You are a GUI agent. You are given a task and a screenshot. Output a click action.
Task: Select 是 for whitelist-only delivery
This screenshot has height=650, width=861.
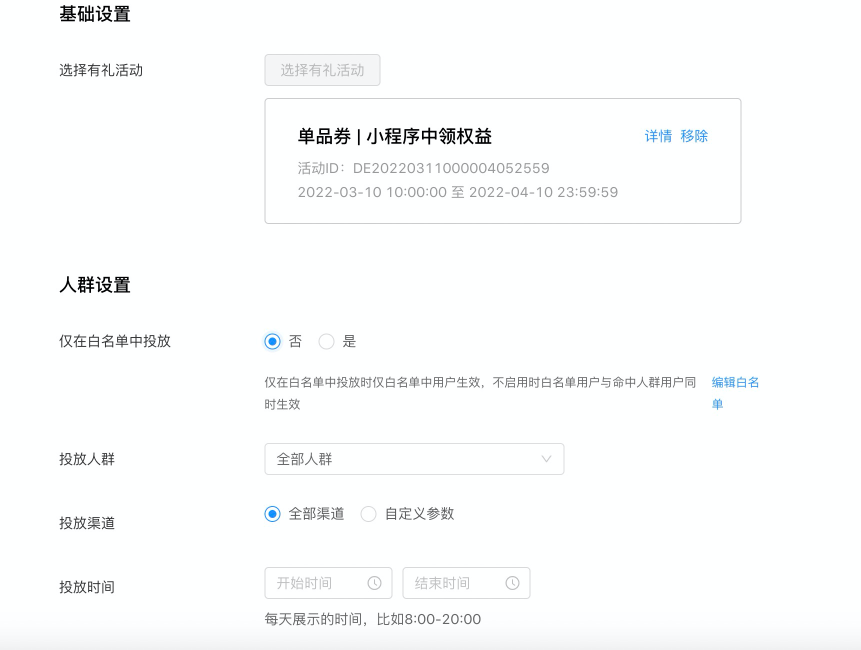click(326, 341)
